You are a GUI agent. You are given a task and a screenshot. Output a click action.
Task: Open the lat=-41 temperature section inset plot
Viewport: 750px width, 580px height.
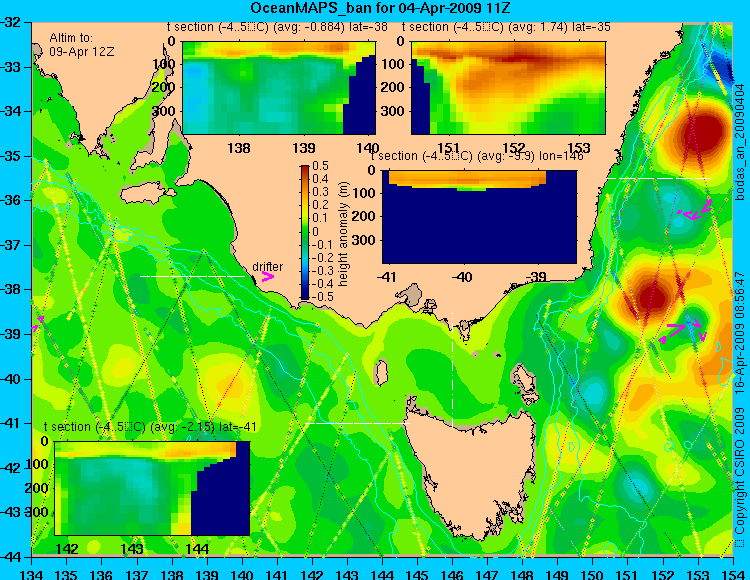coord(152,488)
